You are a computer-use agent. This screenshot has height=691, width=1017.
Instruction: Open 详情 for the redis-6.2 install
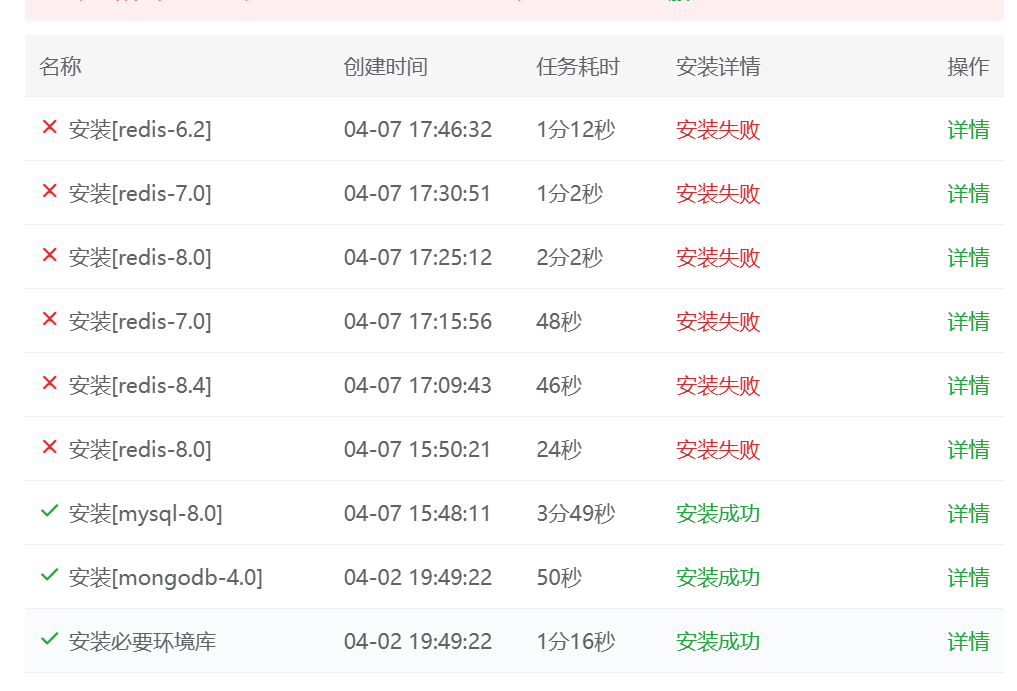[x=968, y=130]
